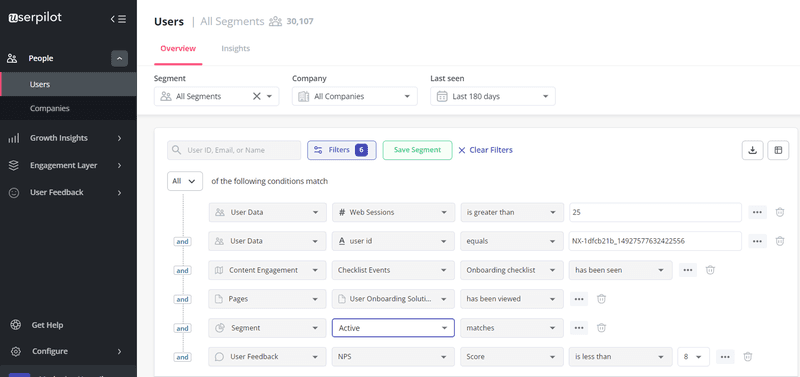Viewport: 800px width, 377px height.
Task: Download users with the export icon
Action: pos(752,150)
